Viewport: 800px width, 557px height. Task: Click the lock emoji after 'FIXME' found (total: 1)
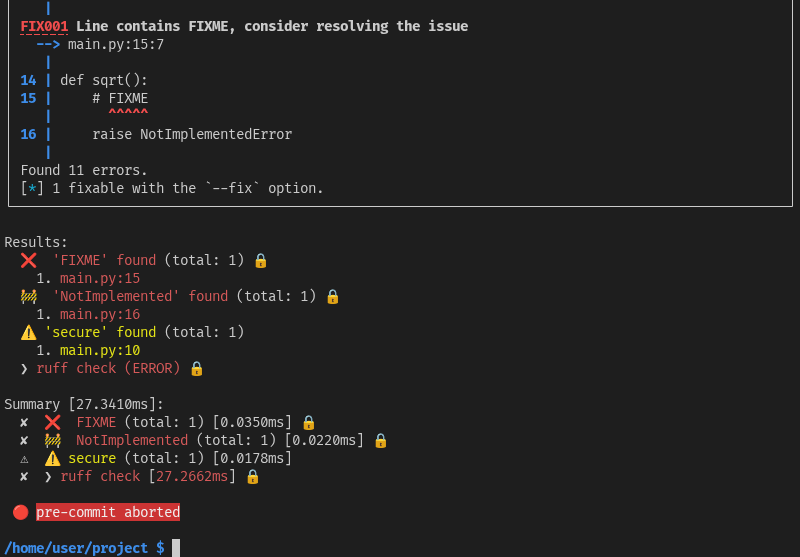pyautogui.click(x=261, y=261)
